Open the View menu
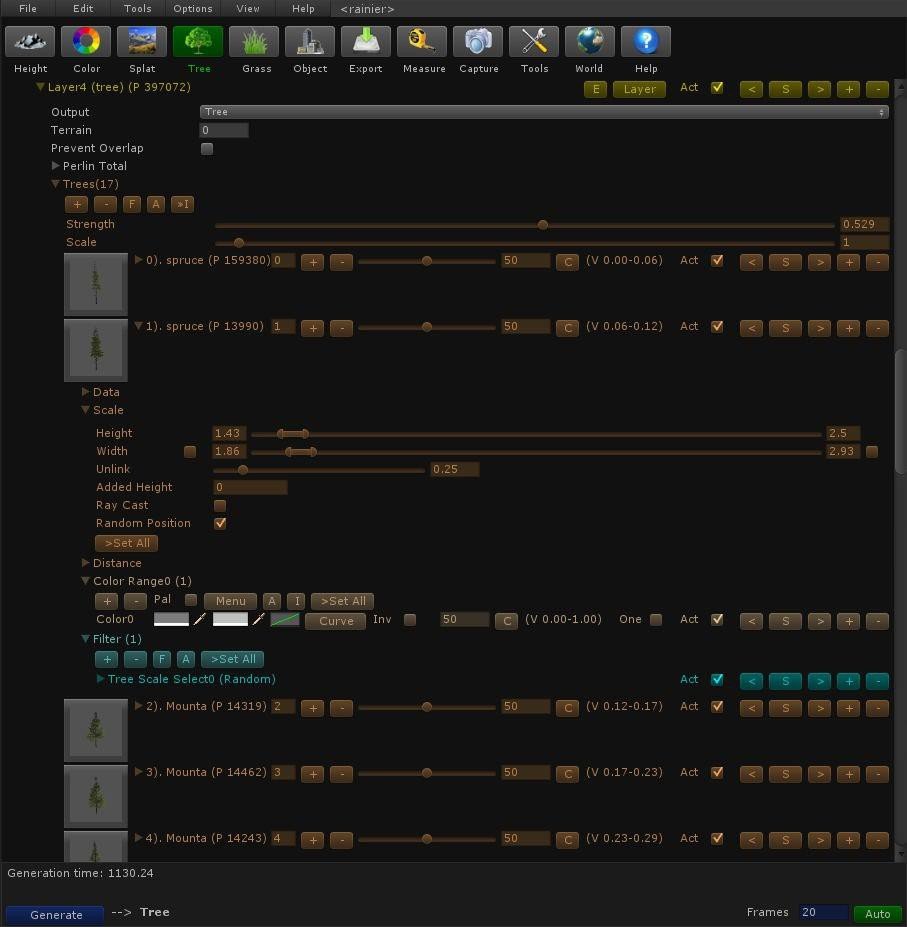Viewport: 907px width, 927px height. [248, 8]
